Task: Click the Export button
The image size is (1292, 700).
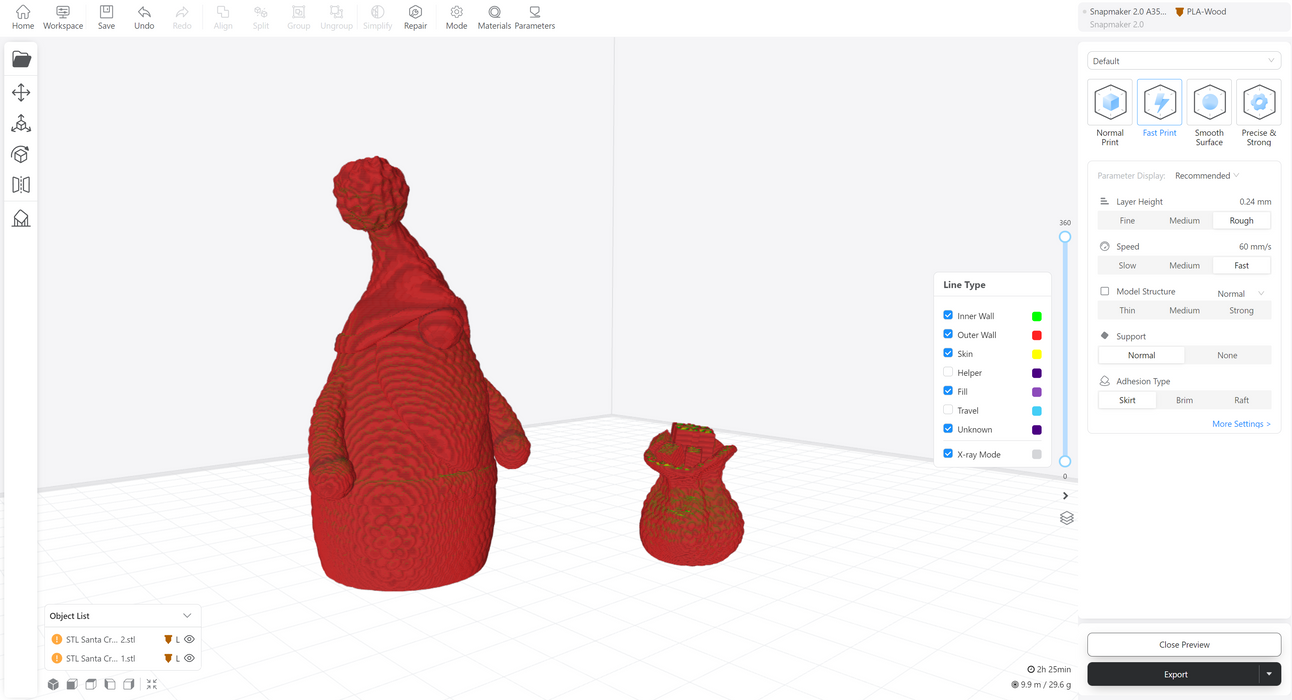Action: click(x=1175, y=674)
